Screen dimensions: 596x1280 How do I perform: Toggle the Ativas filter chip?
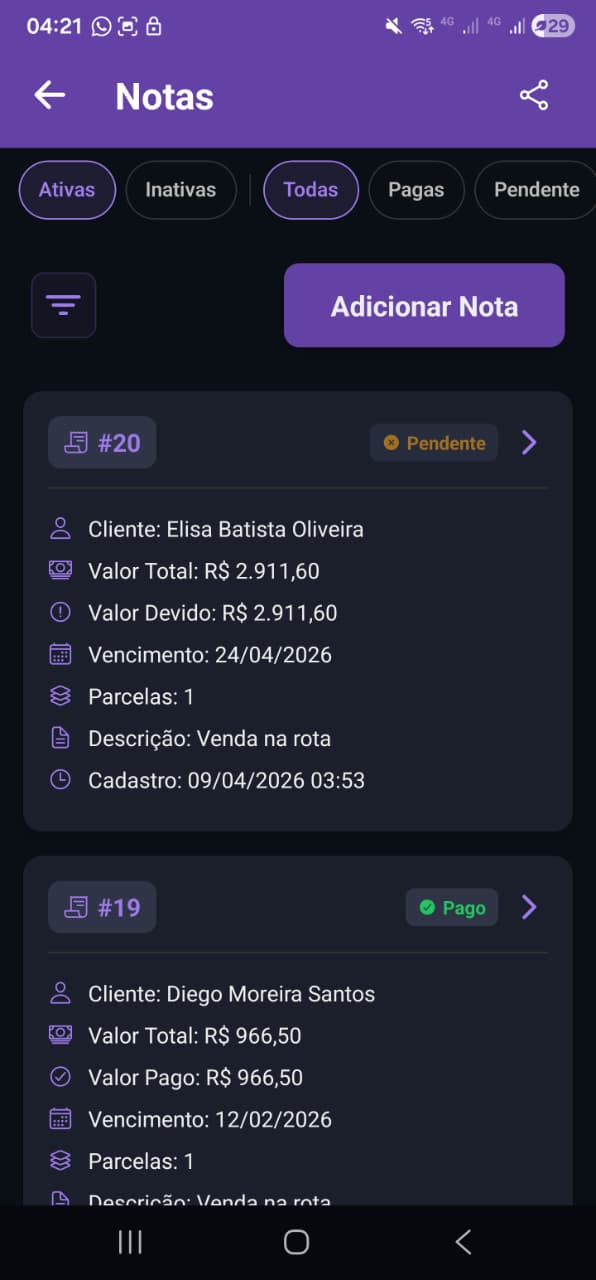66,190
